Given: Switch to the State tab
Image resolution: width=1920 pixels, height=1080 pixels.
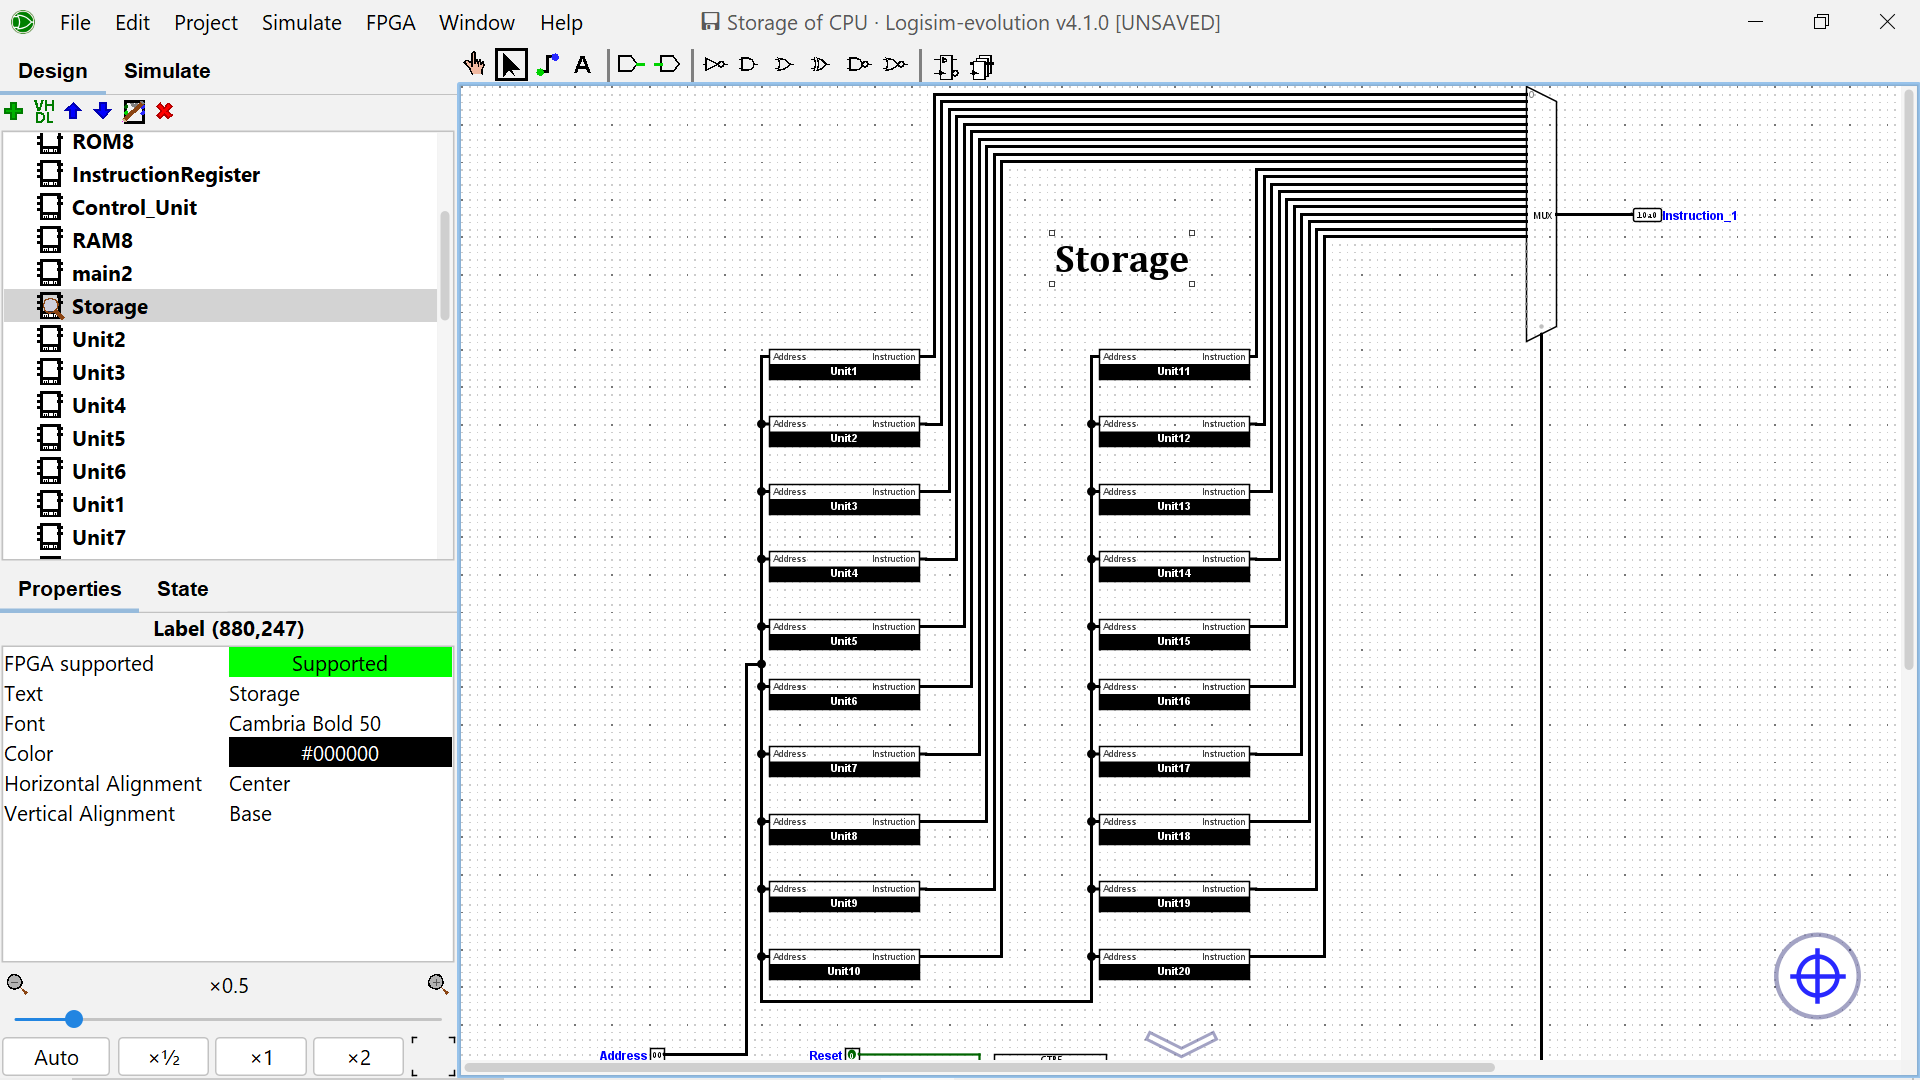Looking at the screenshot, I should click(x=182, y=589).
